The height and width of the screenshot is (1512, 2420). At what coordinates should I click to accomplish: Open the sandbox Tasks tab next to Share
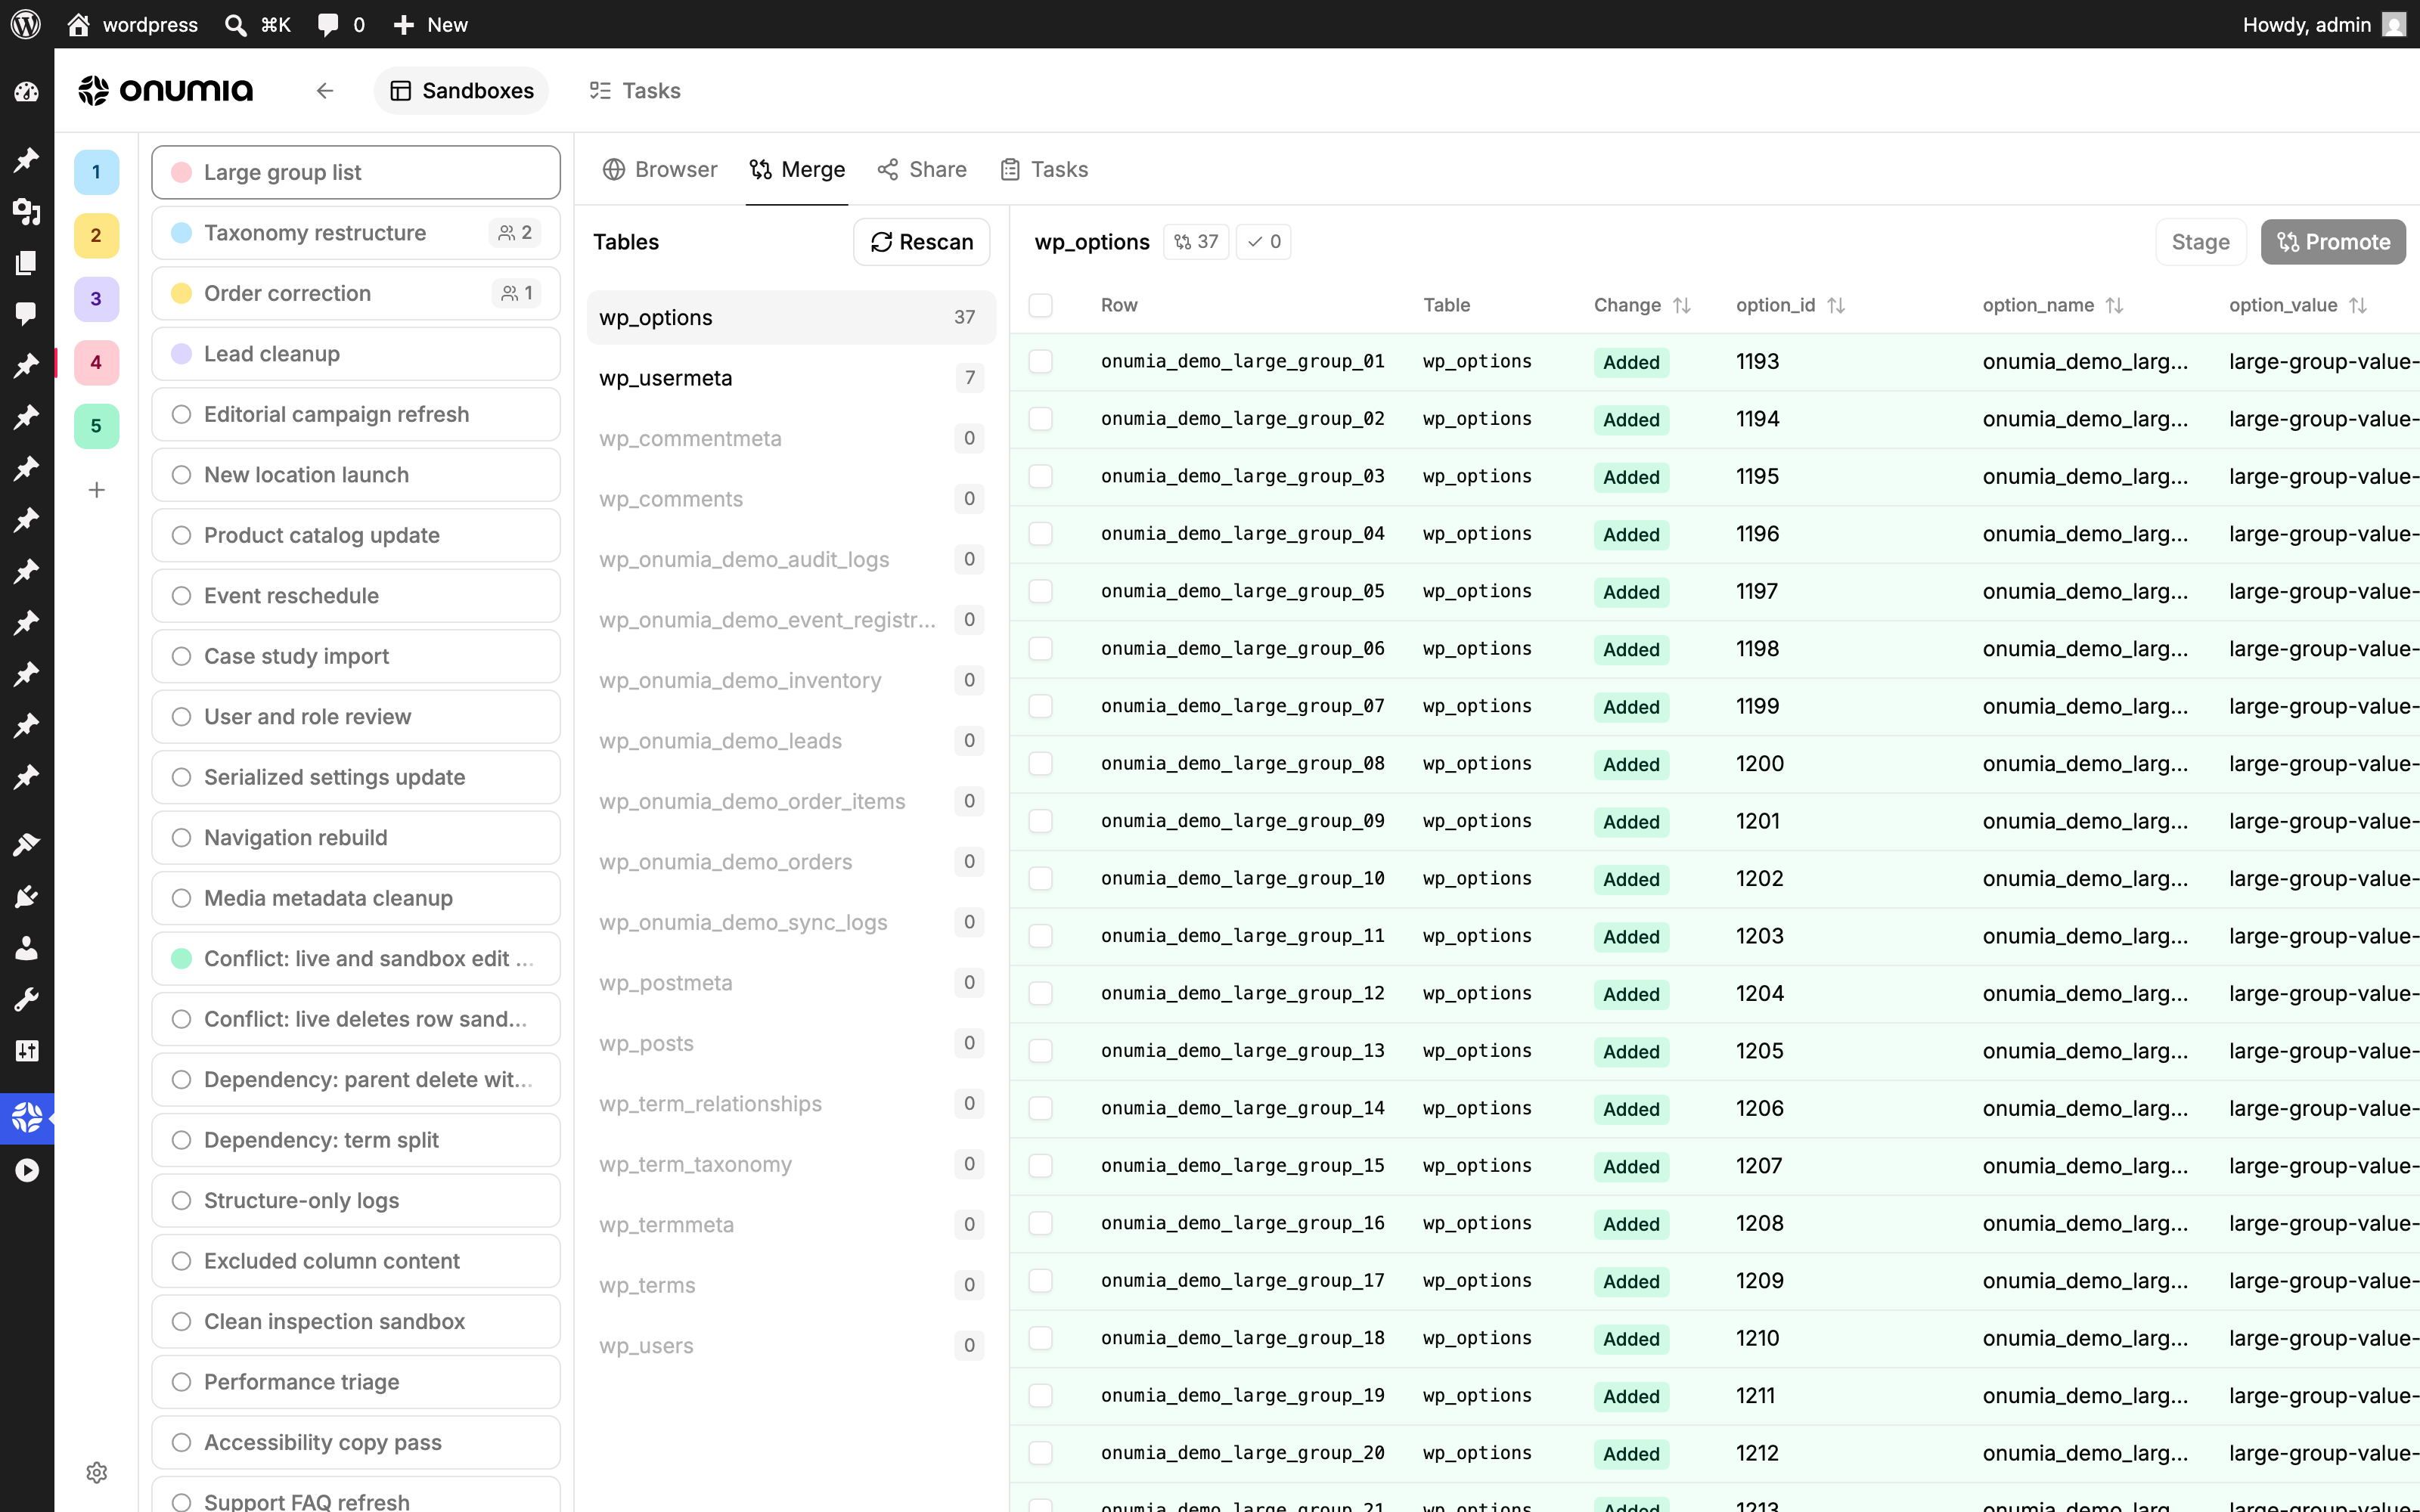pos(1044,169)
